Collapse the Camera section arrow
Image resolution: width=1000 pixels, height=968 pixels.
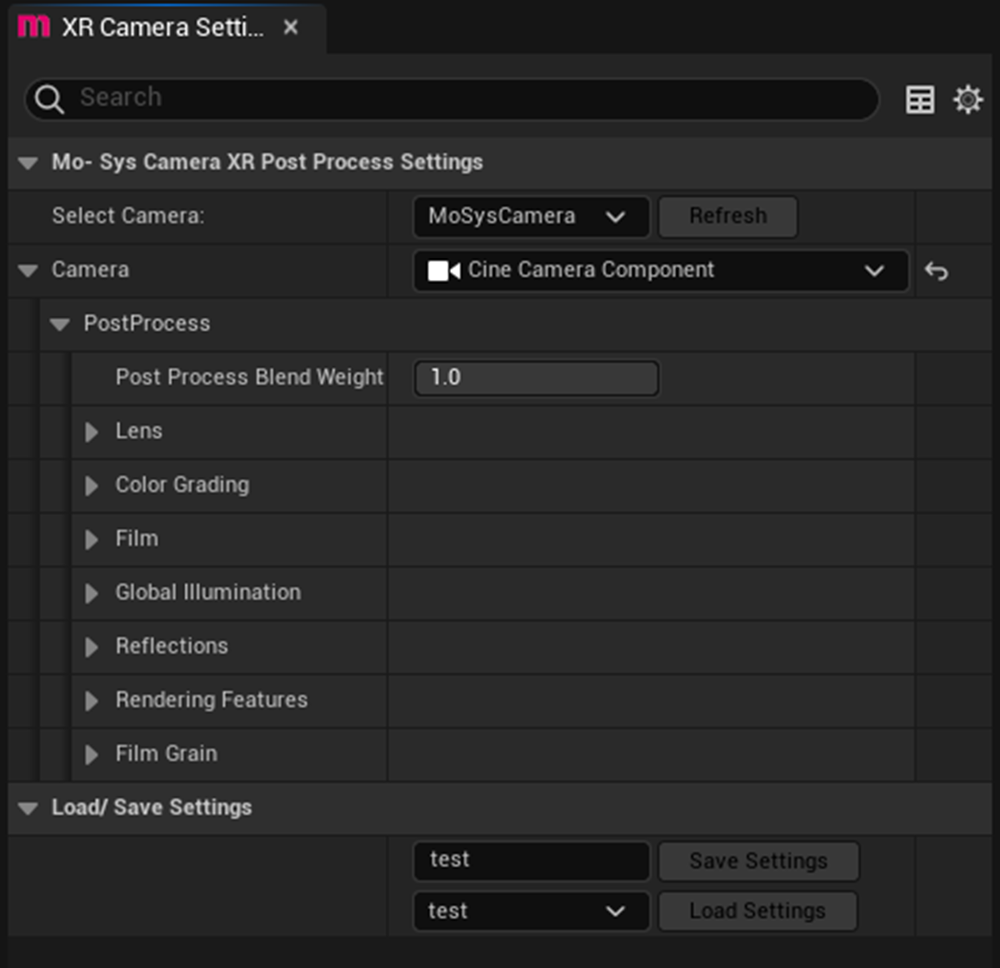click(28, 270)
